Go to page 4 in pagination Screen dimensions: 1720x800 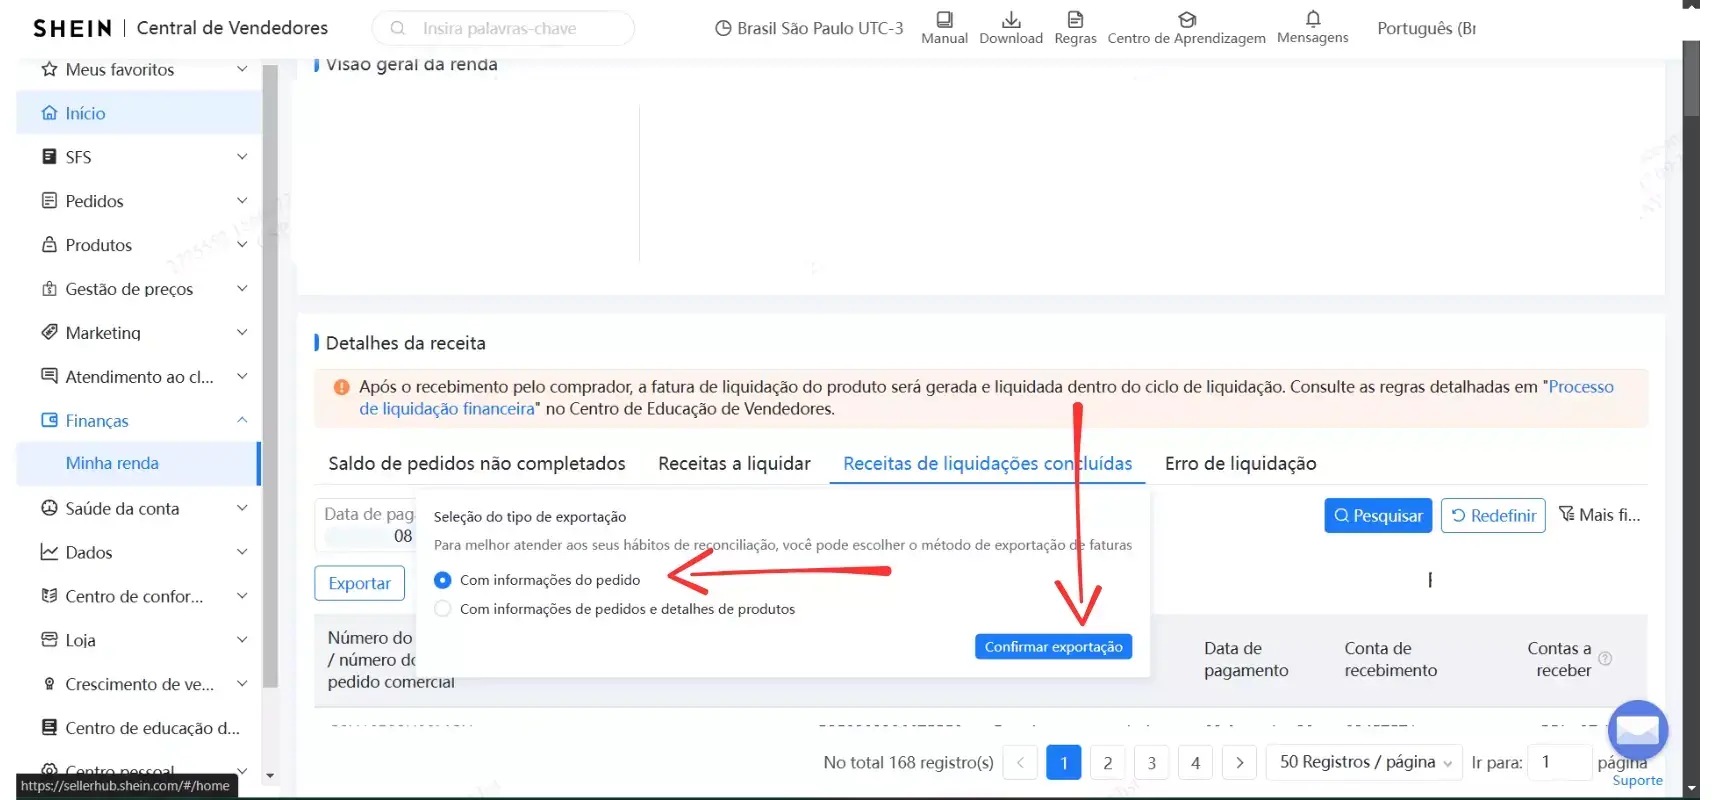point(1195,763)
